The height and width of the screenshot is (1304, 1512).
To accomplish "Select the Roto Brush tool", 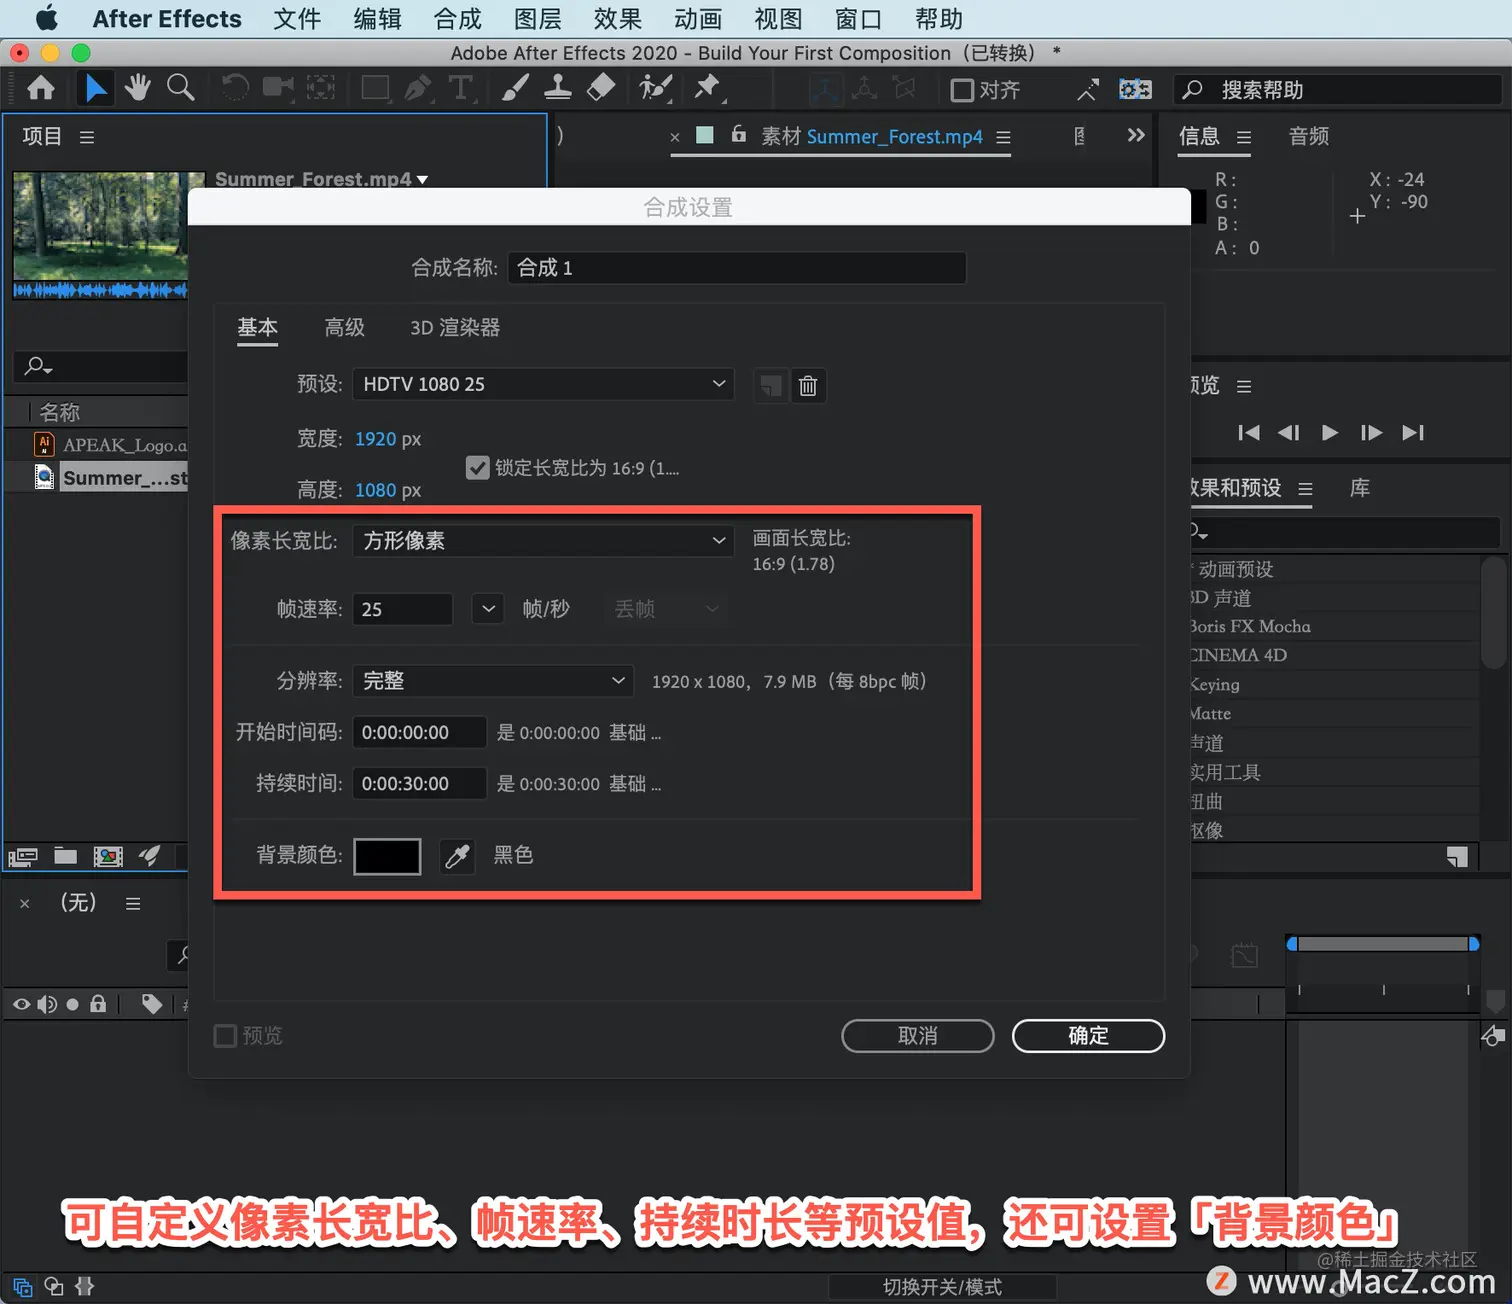I will [x=656, y=89].
